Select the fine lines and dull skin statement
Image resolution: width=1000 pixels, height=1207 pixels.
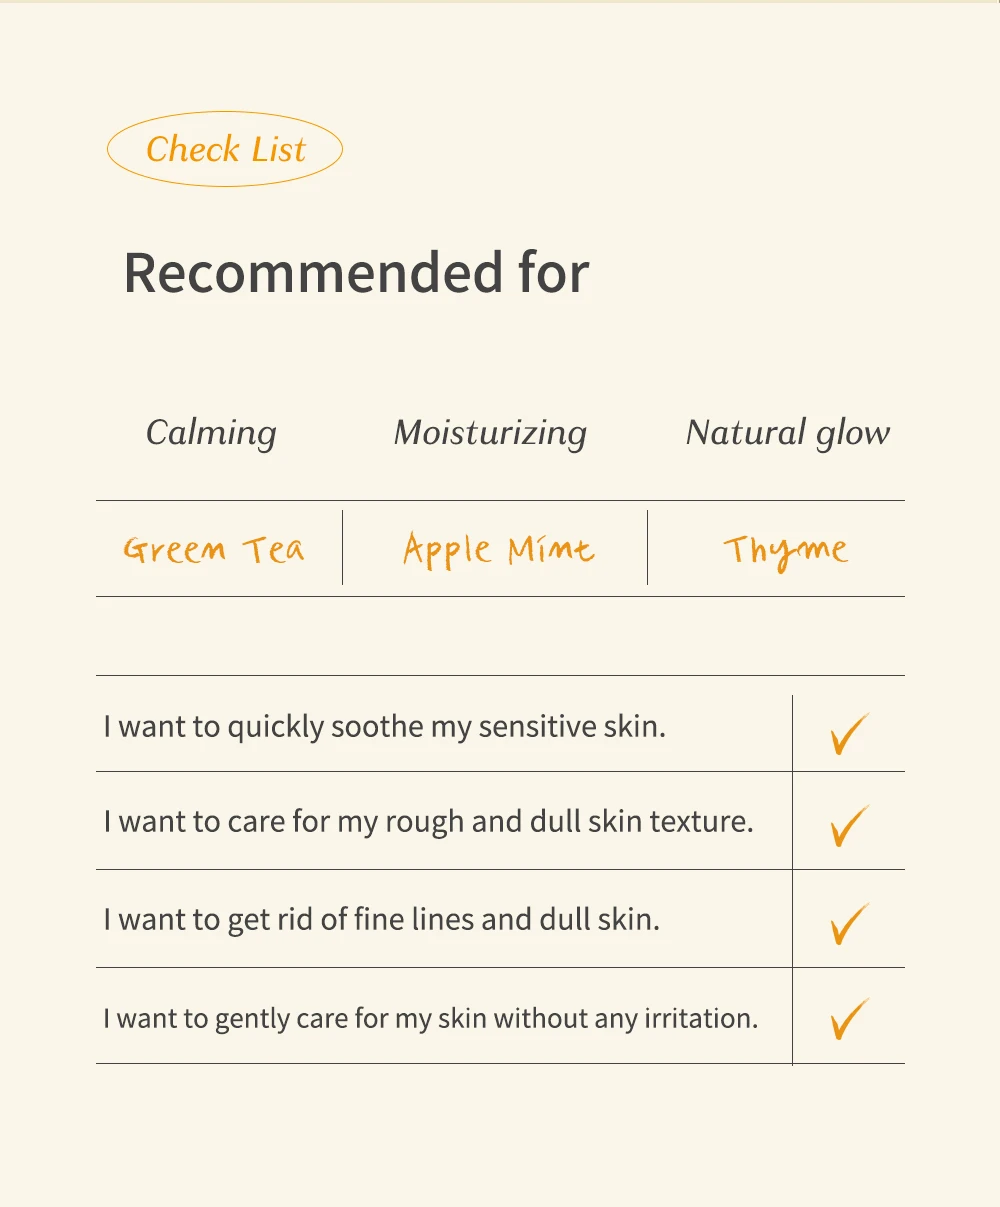[381, 919]
